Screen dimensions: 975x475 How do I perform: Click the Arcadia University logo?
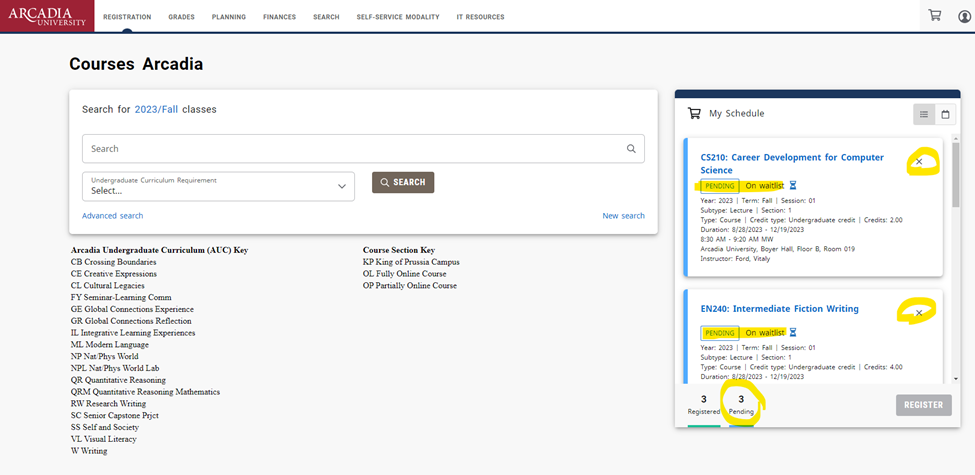(47, 16)
